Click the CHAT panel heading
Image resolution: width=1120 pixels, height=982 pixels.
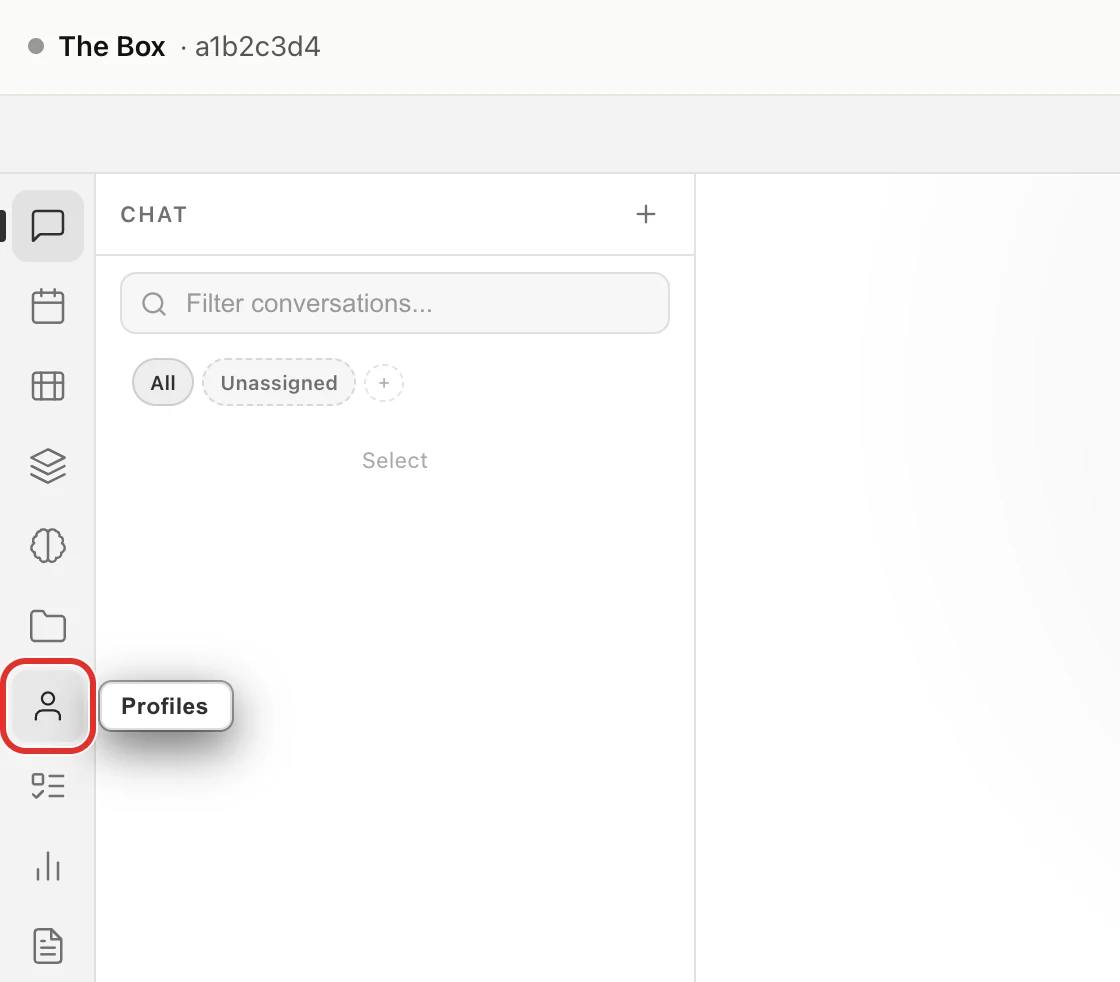[x=154, y=214]
